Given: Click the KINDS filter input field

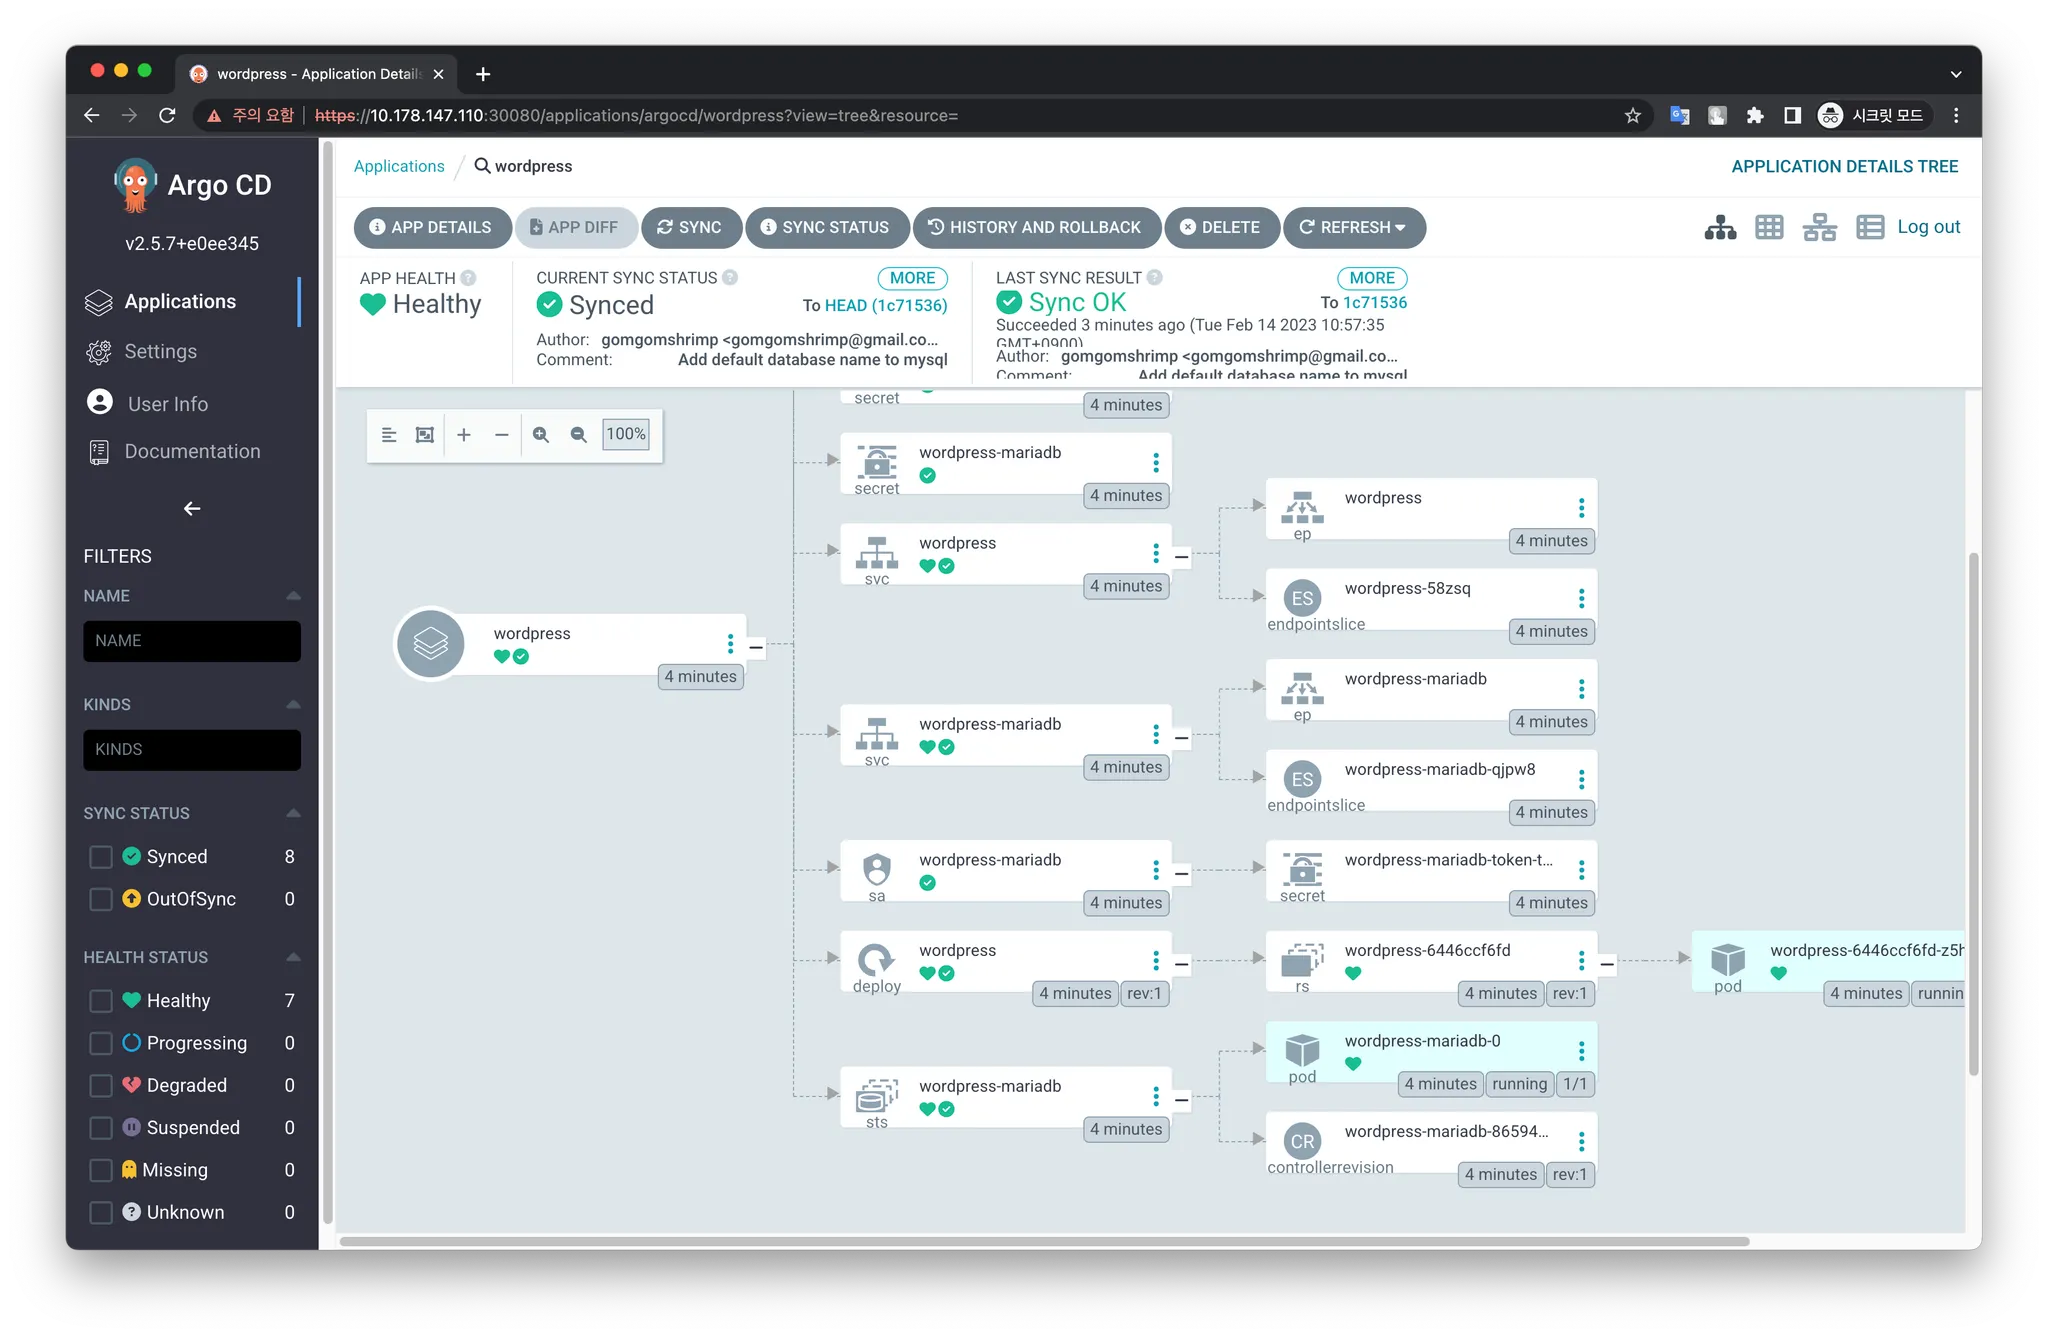Looking at the screenshot, I should click(x=192, y=750).
